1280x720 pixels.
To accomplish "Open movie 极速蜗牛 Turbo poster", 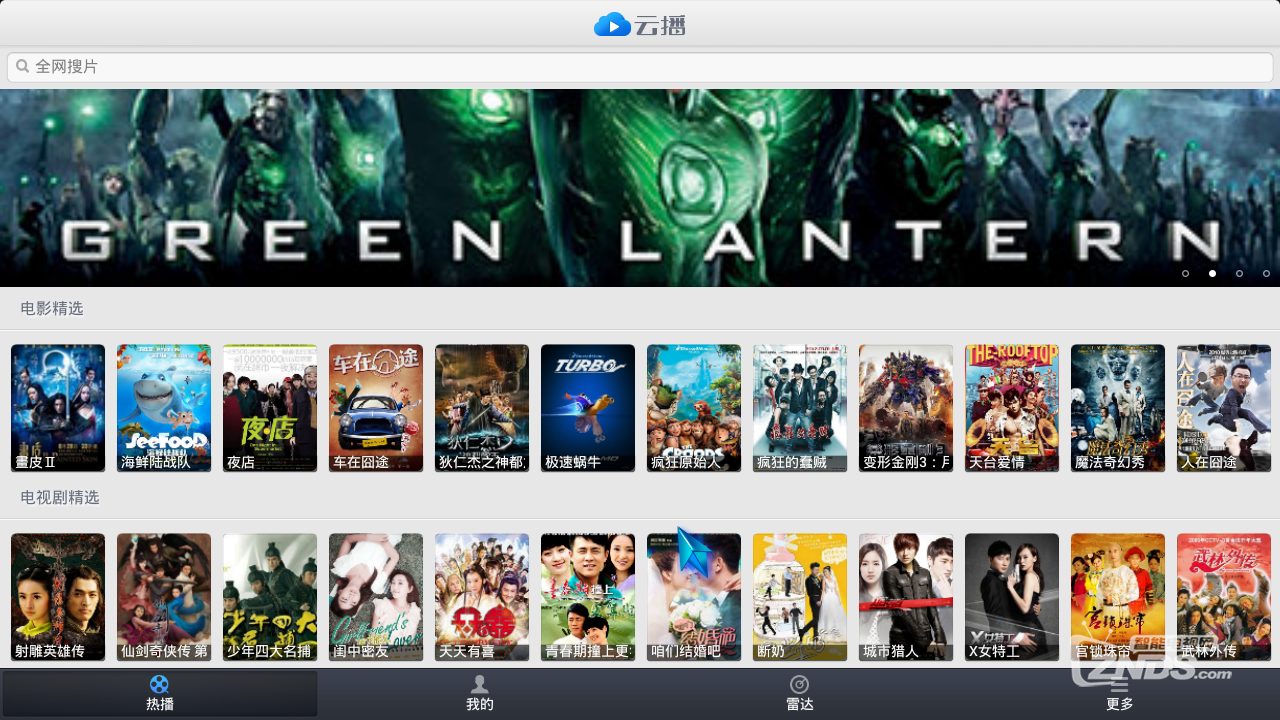I will pos(588,408).
